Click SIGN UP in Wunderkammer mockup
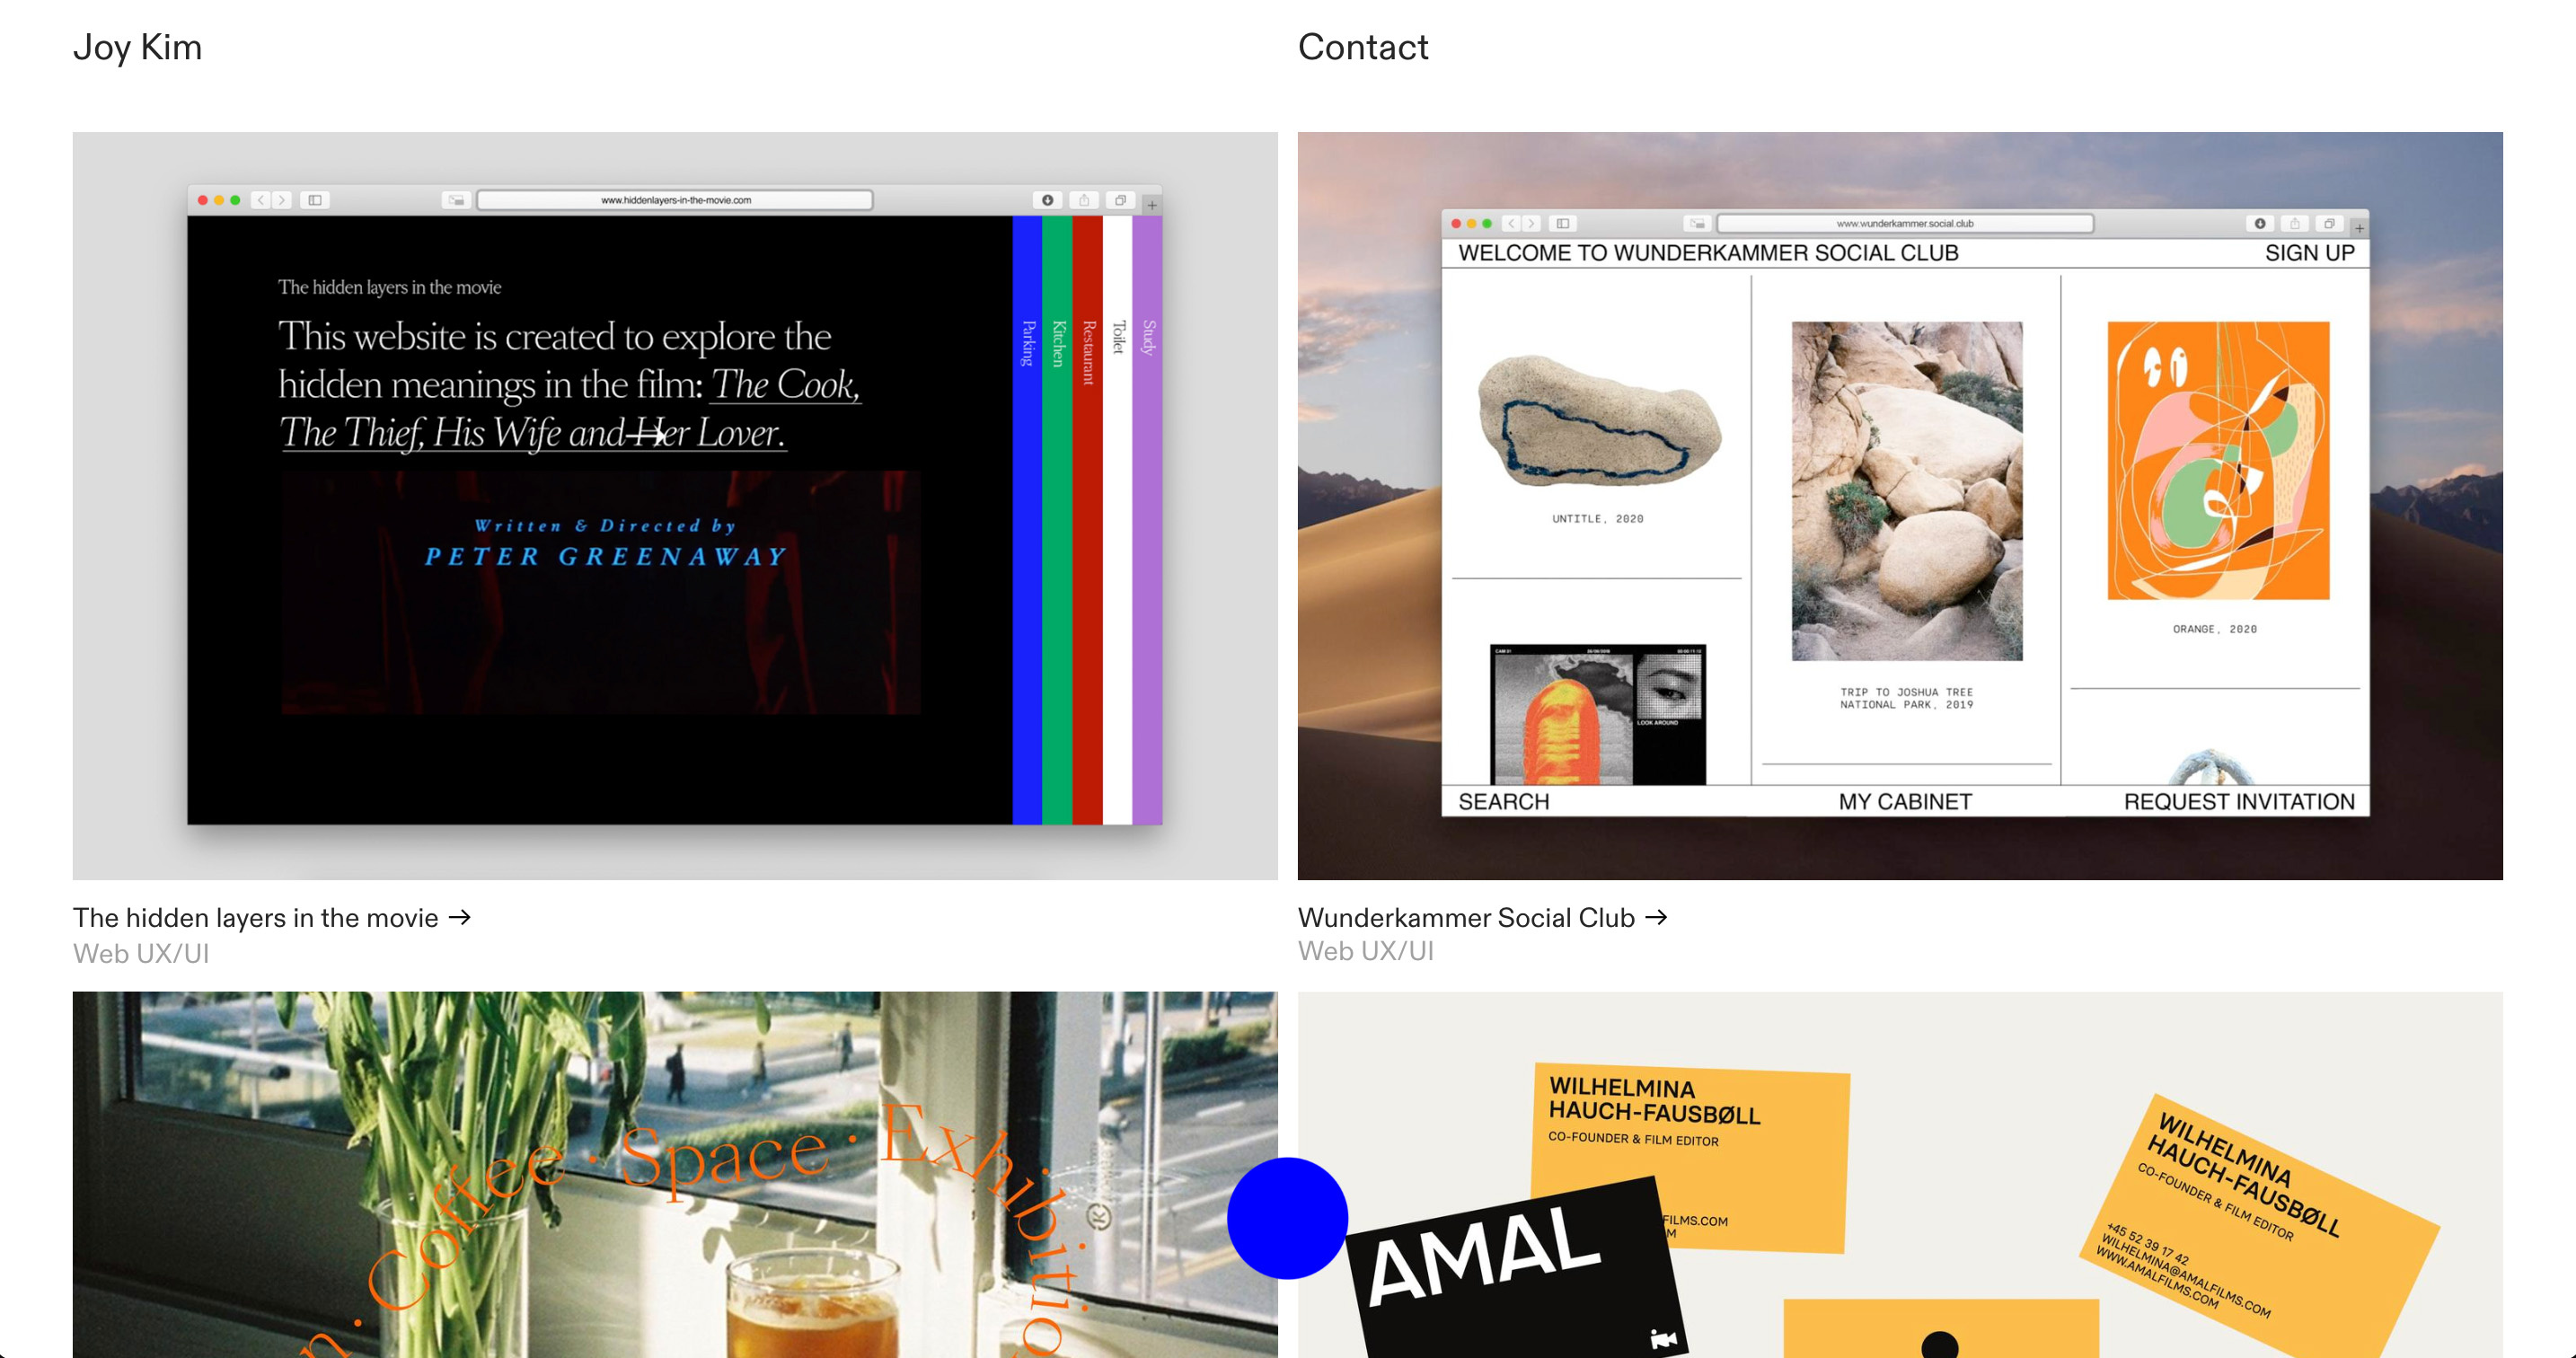Image resolution: width=2576 pixels, height=1358 pixels. coord(2309,253)
